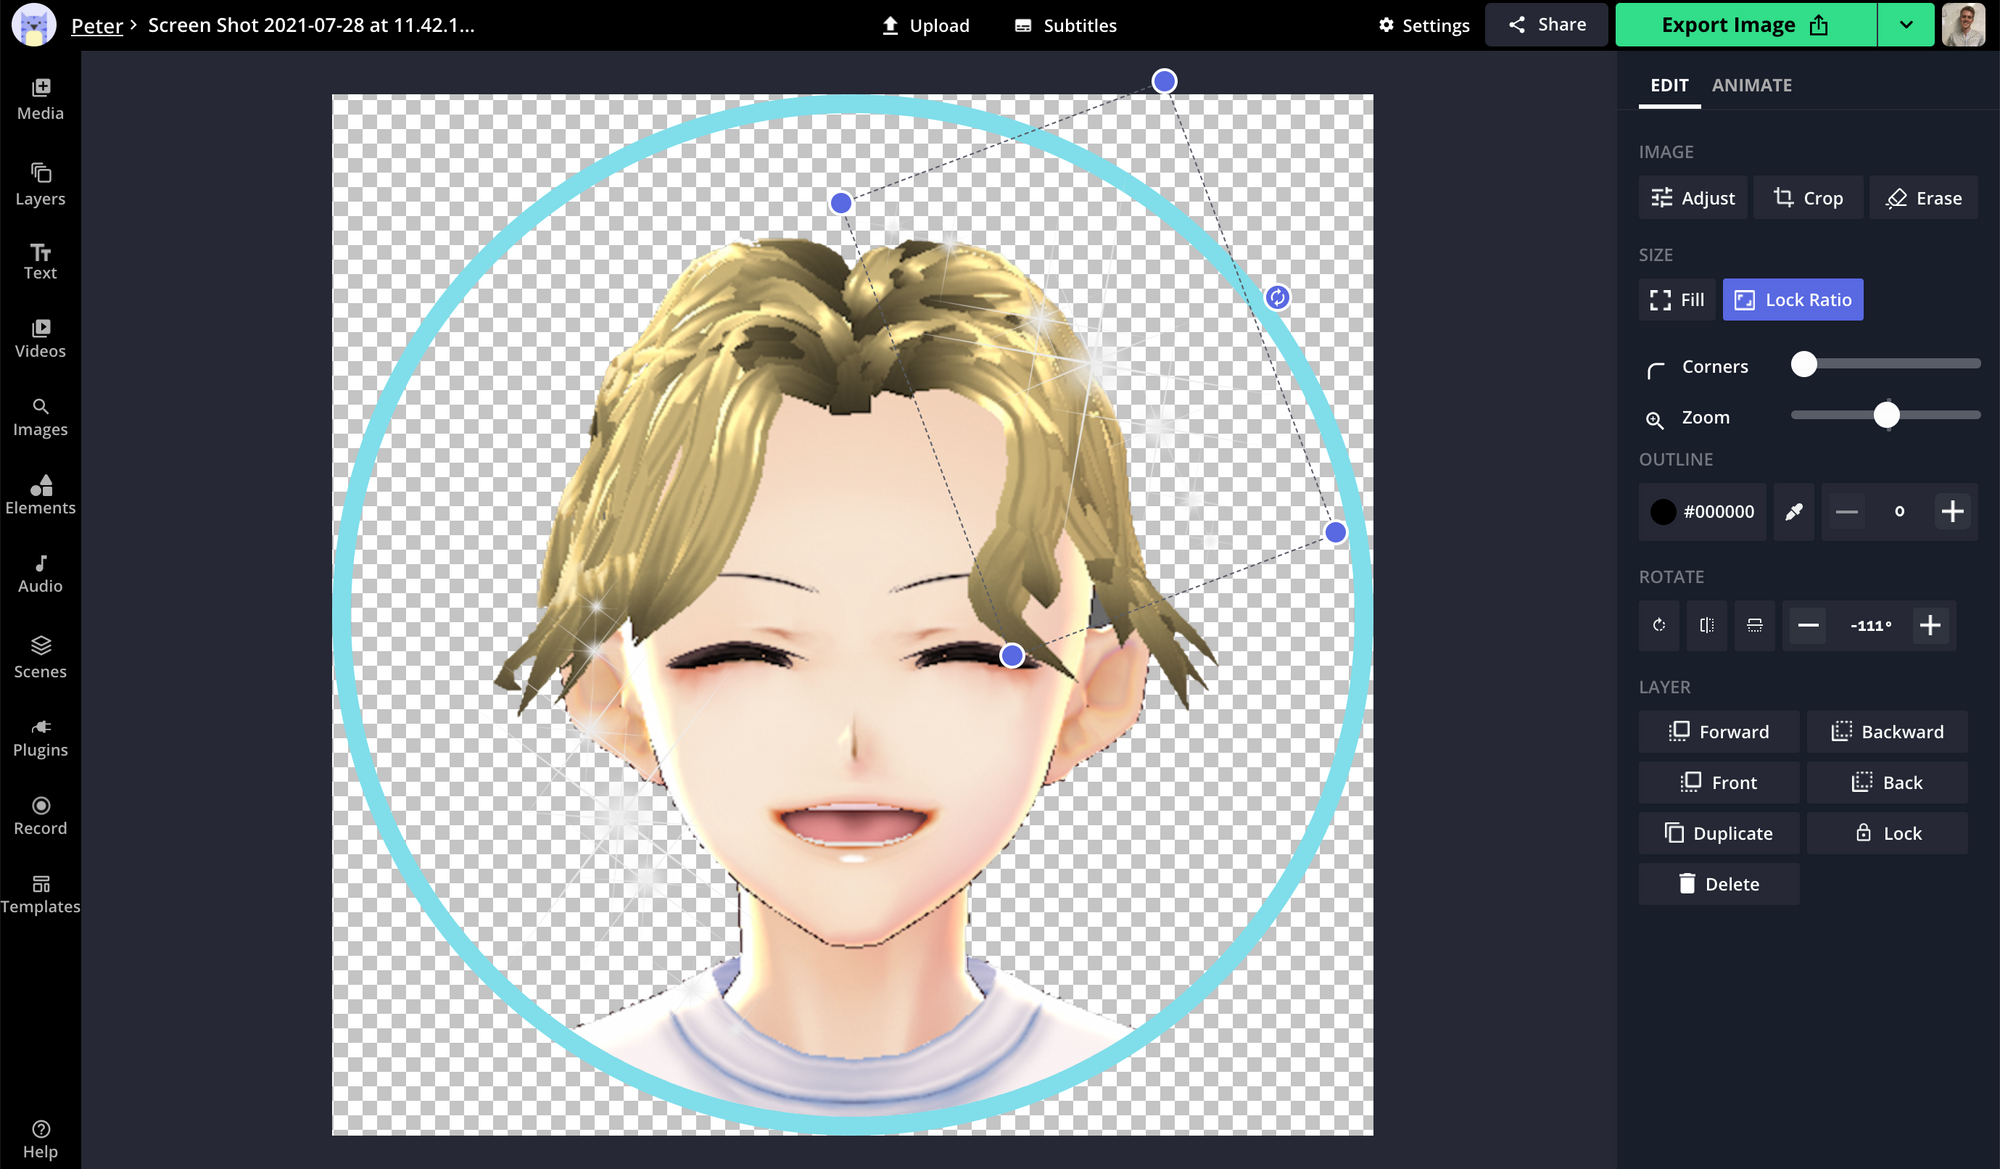Select the Erase tool
Viewport: 2000px width, 1169px height.
[1922, 197]
